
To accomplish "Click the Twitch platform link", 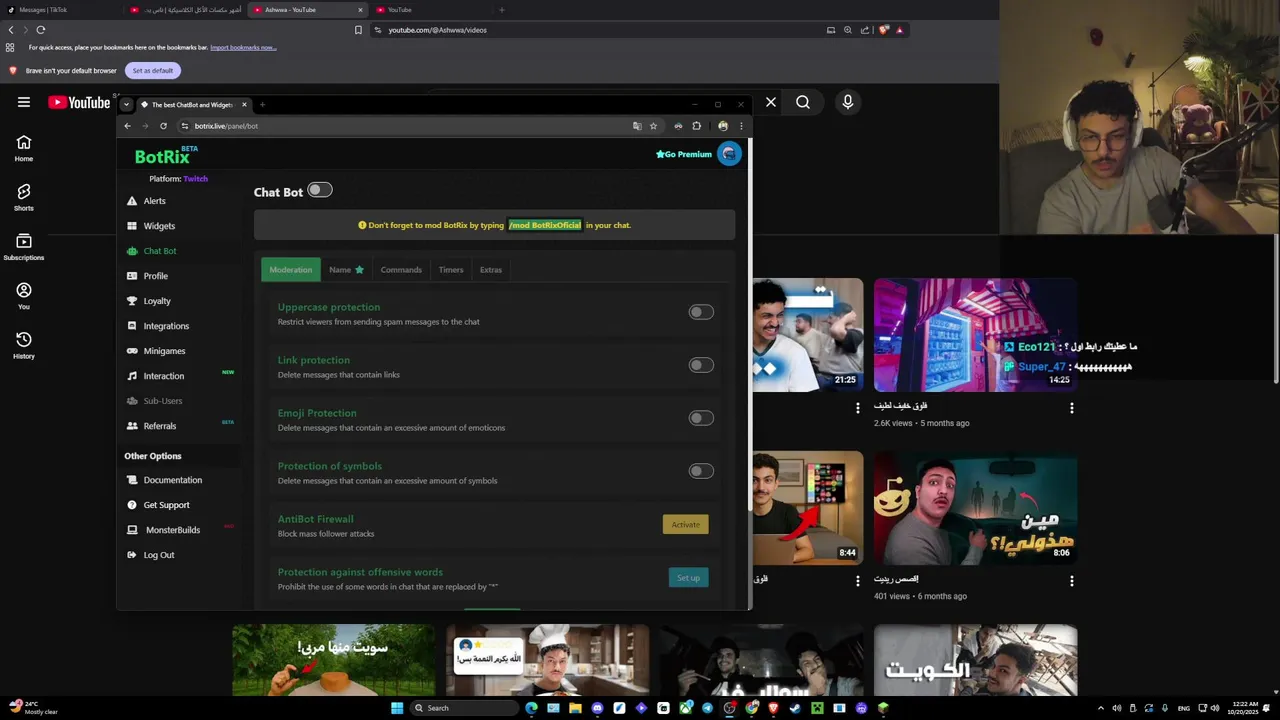I will [x=195, y=179].
